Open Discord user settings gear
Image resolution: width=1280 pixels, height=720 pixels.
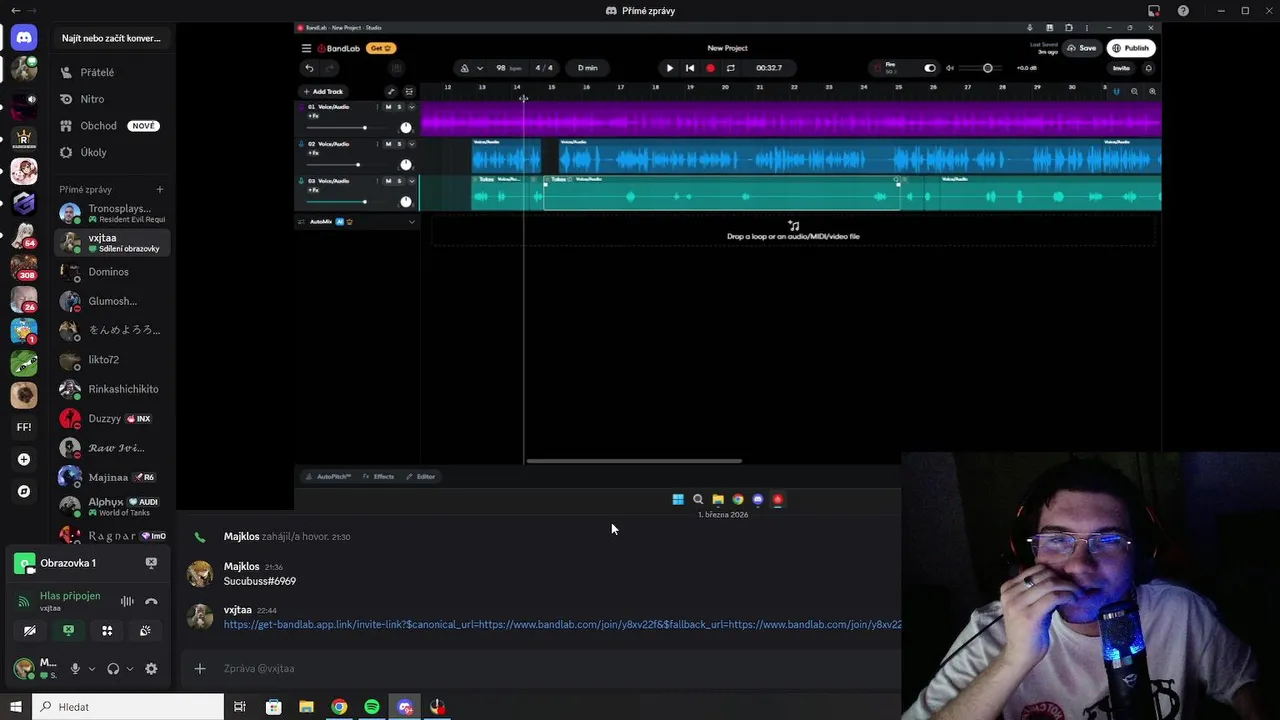[x=151, y=668]
